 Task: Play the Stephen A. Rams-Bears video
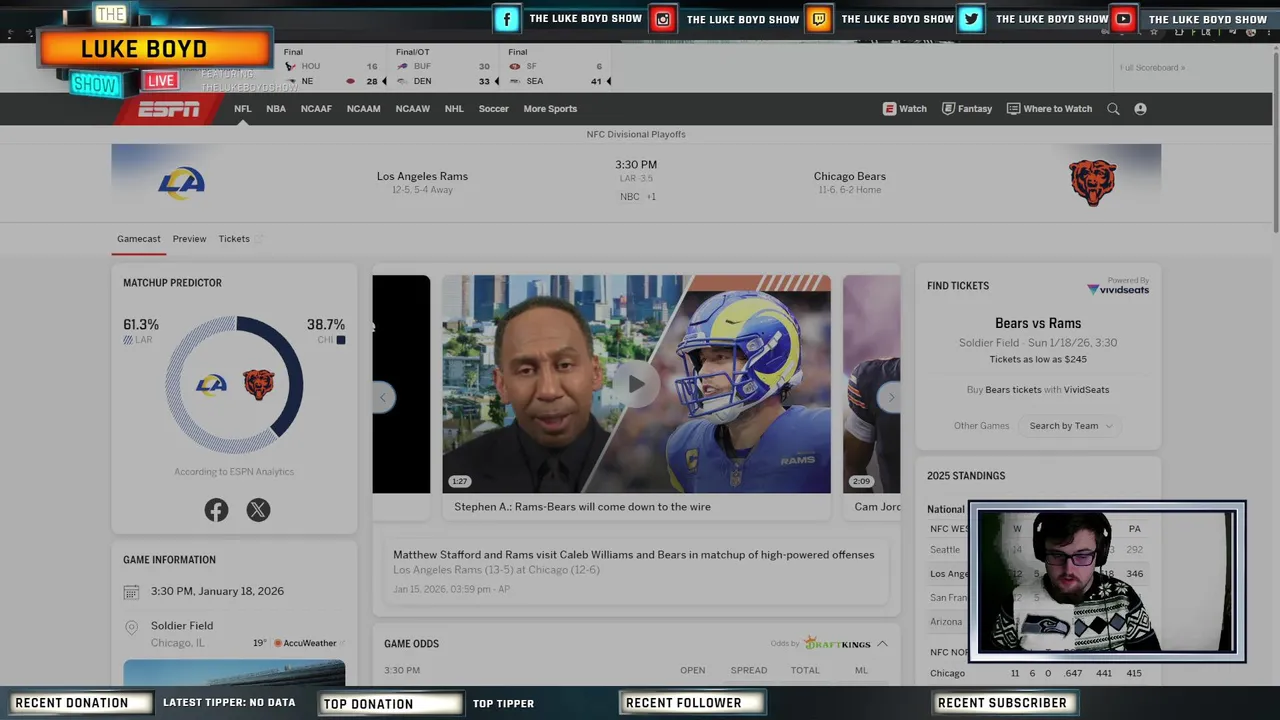pos(636,384)
